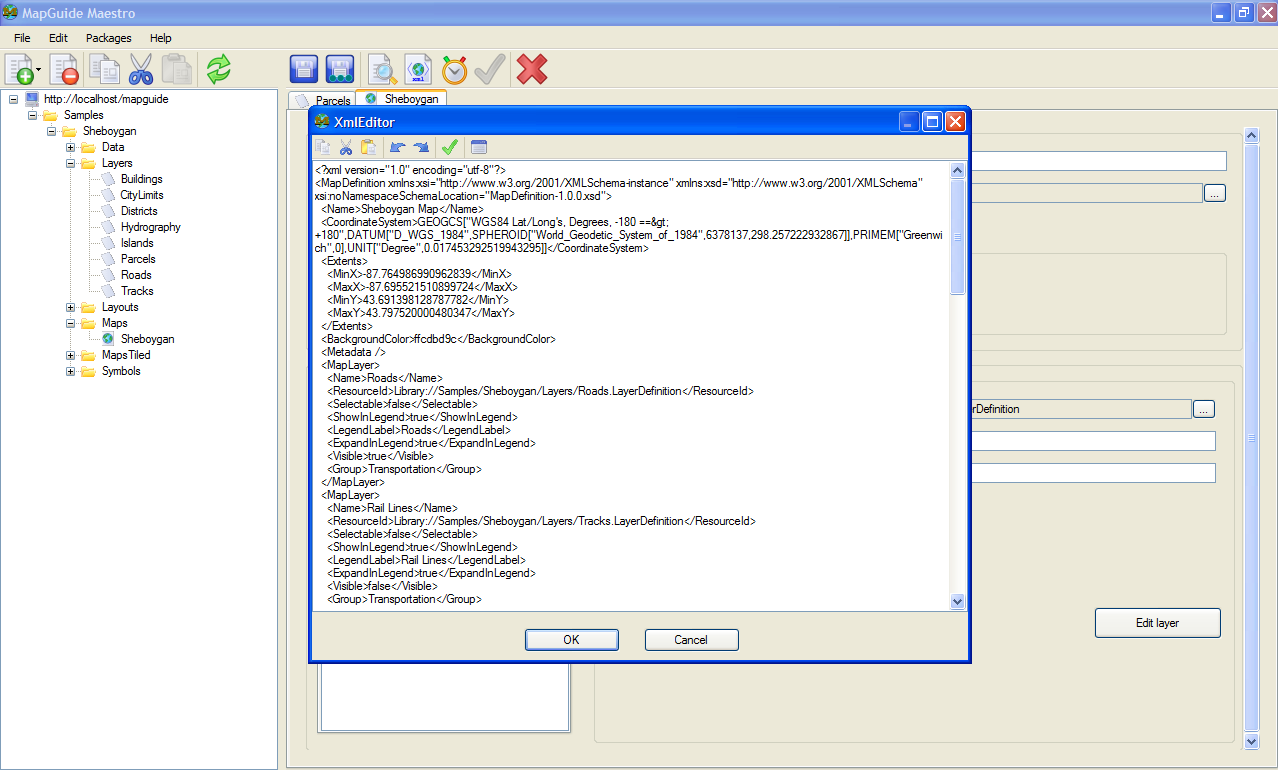
Task: Select the Buildings layer in tree
Action: tap(142, 179)
